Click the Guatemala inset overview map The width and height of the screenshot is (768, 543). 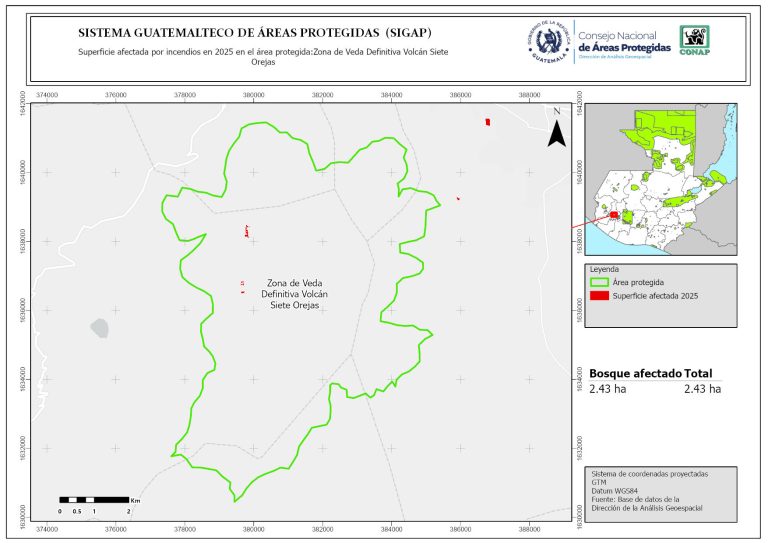[660, 179]
